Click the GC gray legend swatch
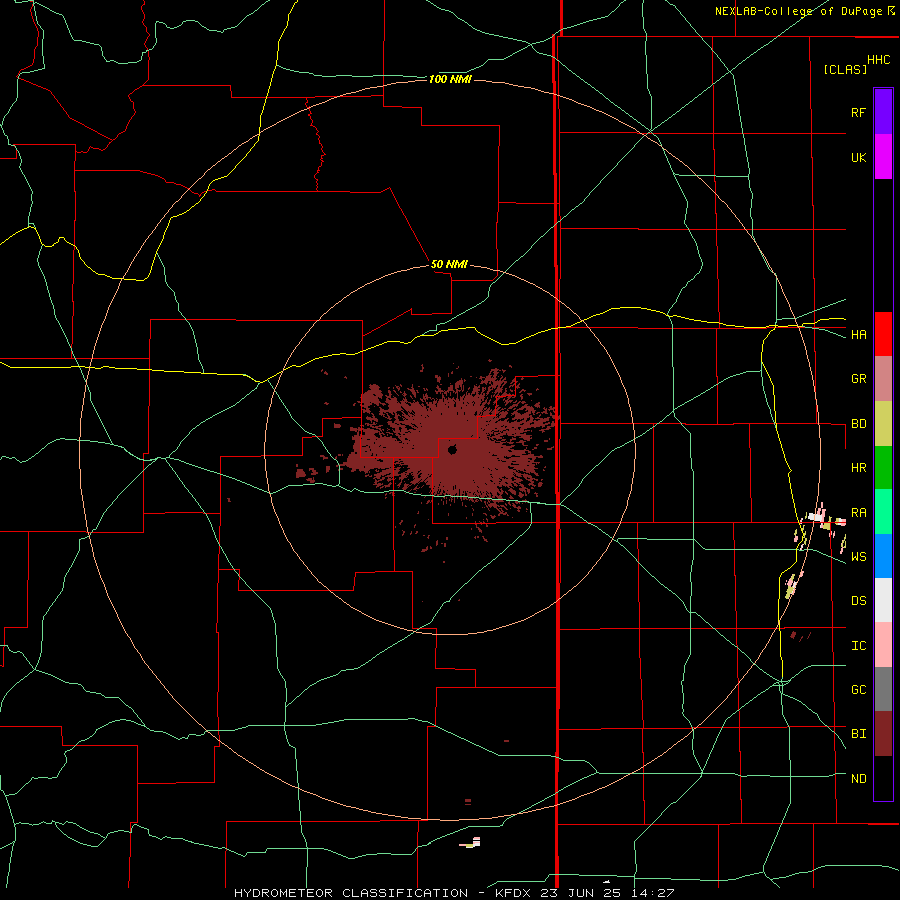The width and height of the screenshot is (900, 900). pyautogui.click(x=883, y=689)
